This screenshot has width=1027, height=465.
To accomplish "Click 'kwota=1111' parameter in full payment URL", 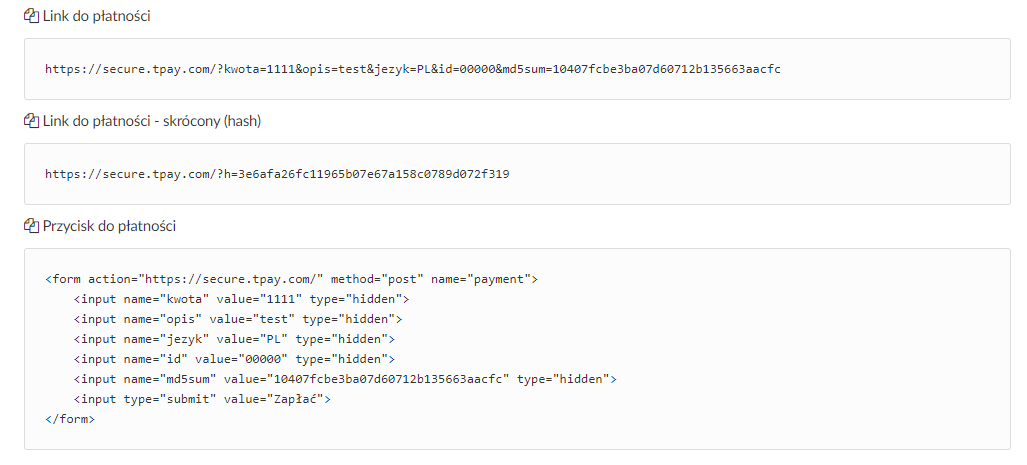I will click(x=259, y=69).
